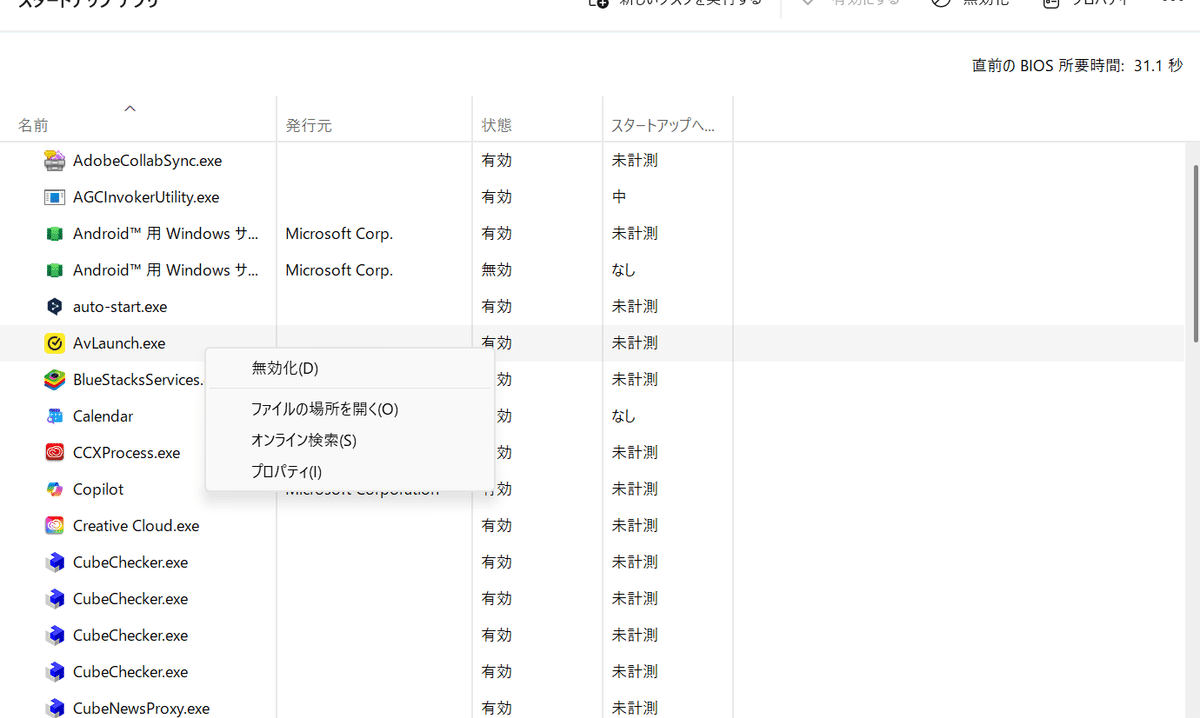Click the Calendar app icon
1200x718 pixels.
(x=54, y=415)
